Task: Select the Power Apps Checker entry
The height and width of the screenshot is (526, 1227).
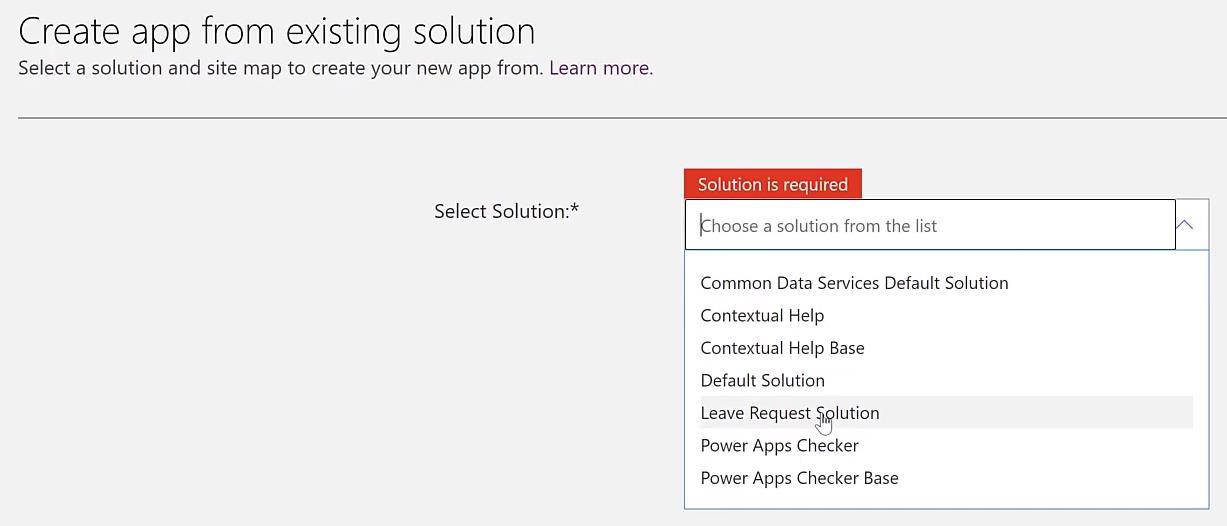Action: 779,445
